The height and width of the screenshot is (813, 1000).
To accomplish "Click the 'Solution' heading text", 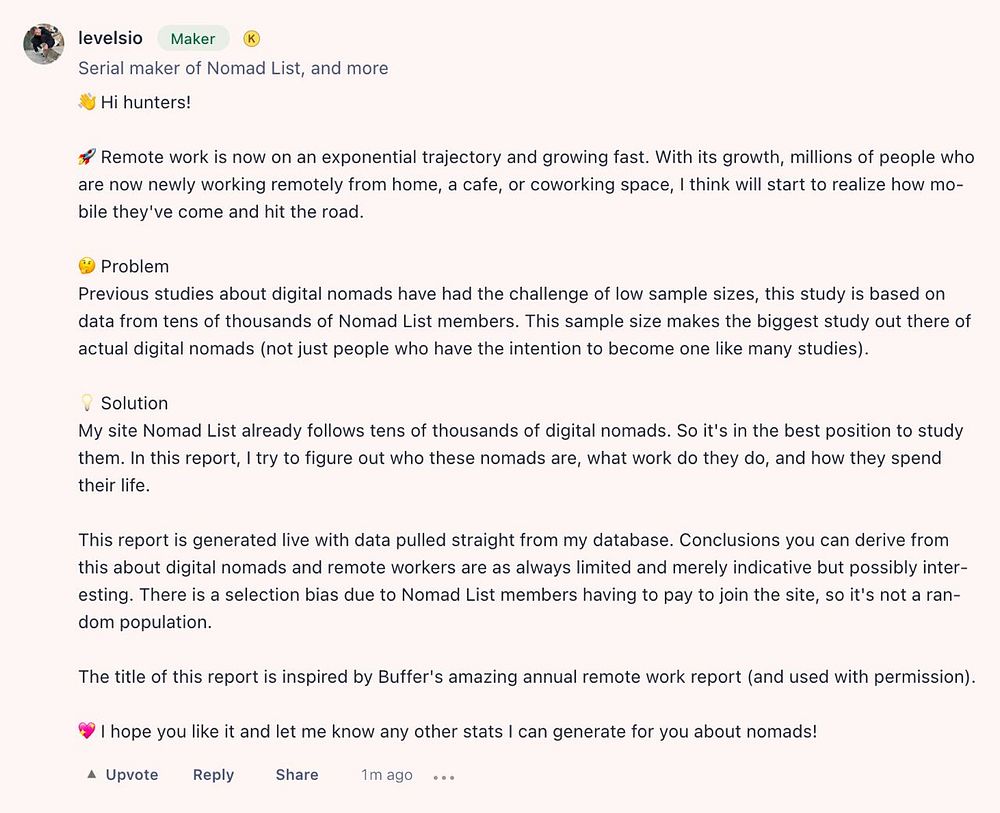I will click(134, 403).
